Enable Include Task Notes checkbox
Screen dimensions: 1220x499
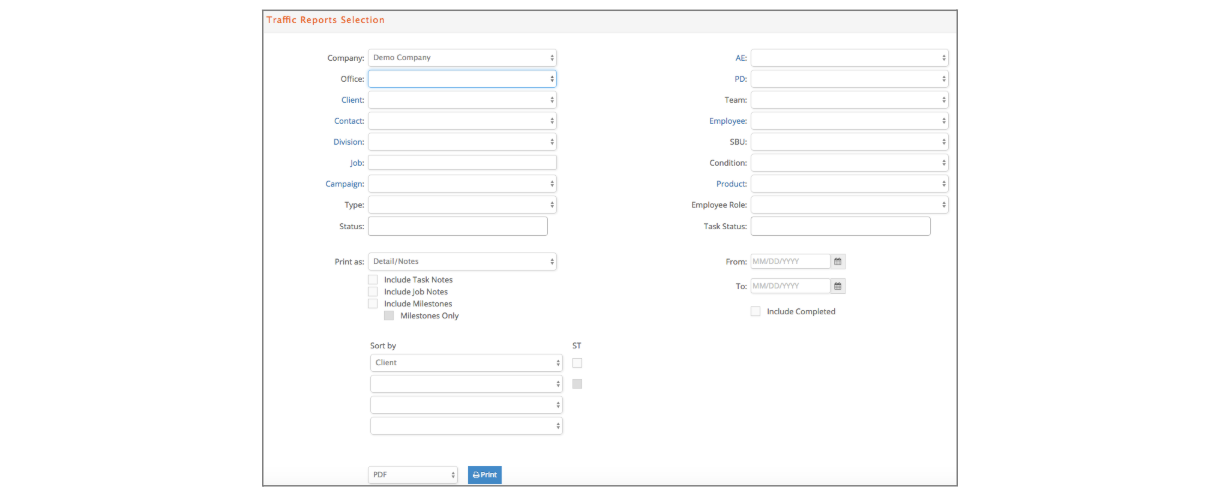point(374,280)
